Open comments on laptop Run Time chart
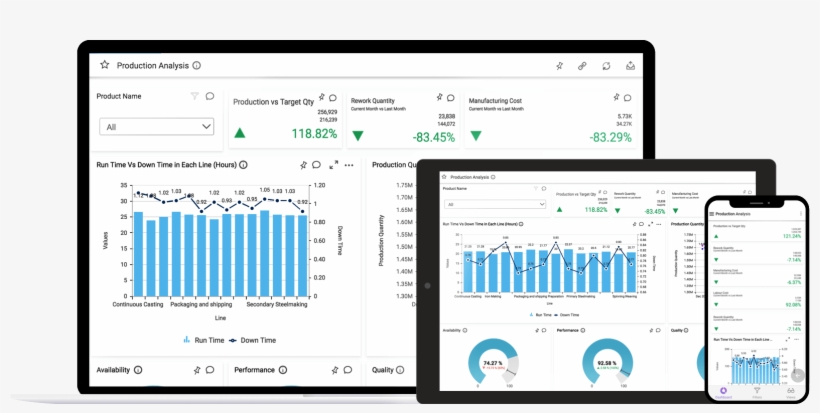820x413 pixels. 316,165
